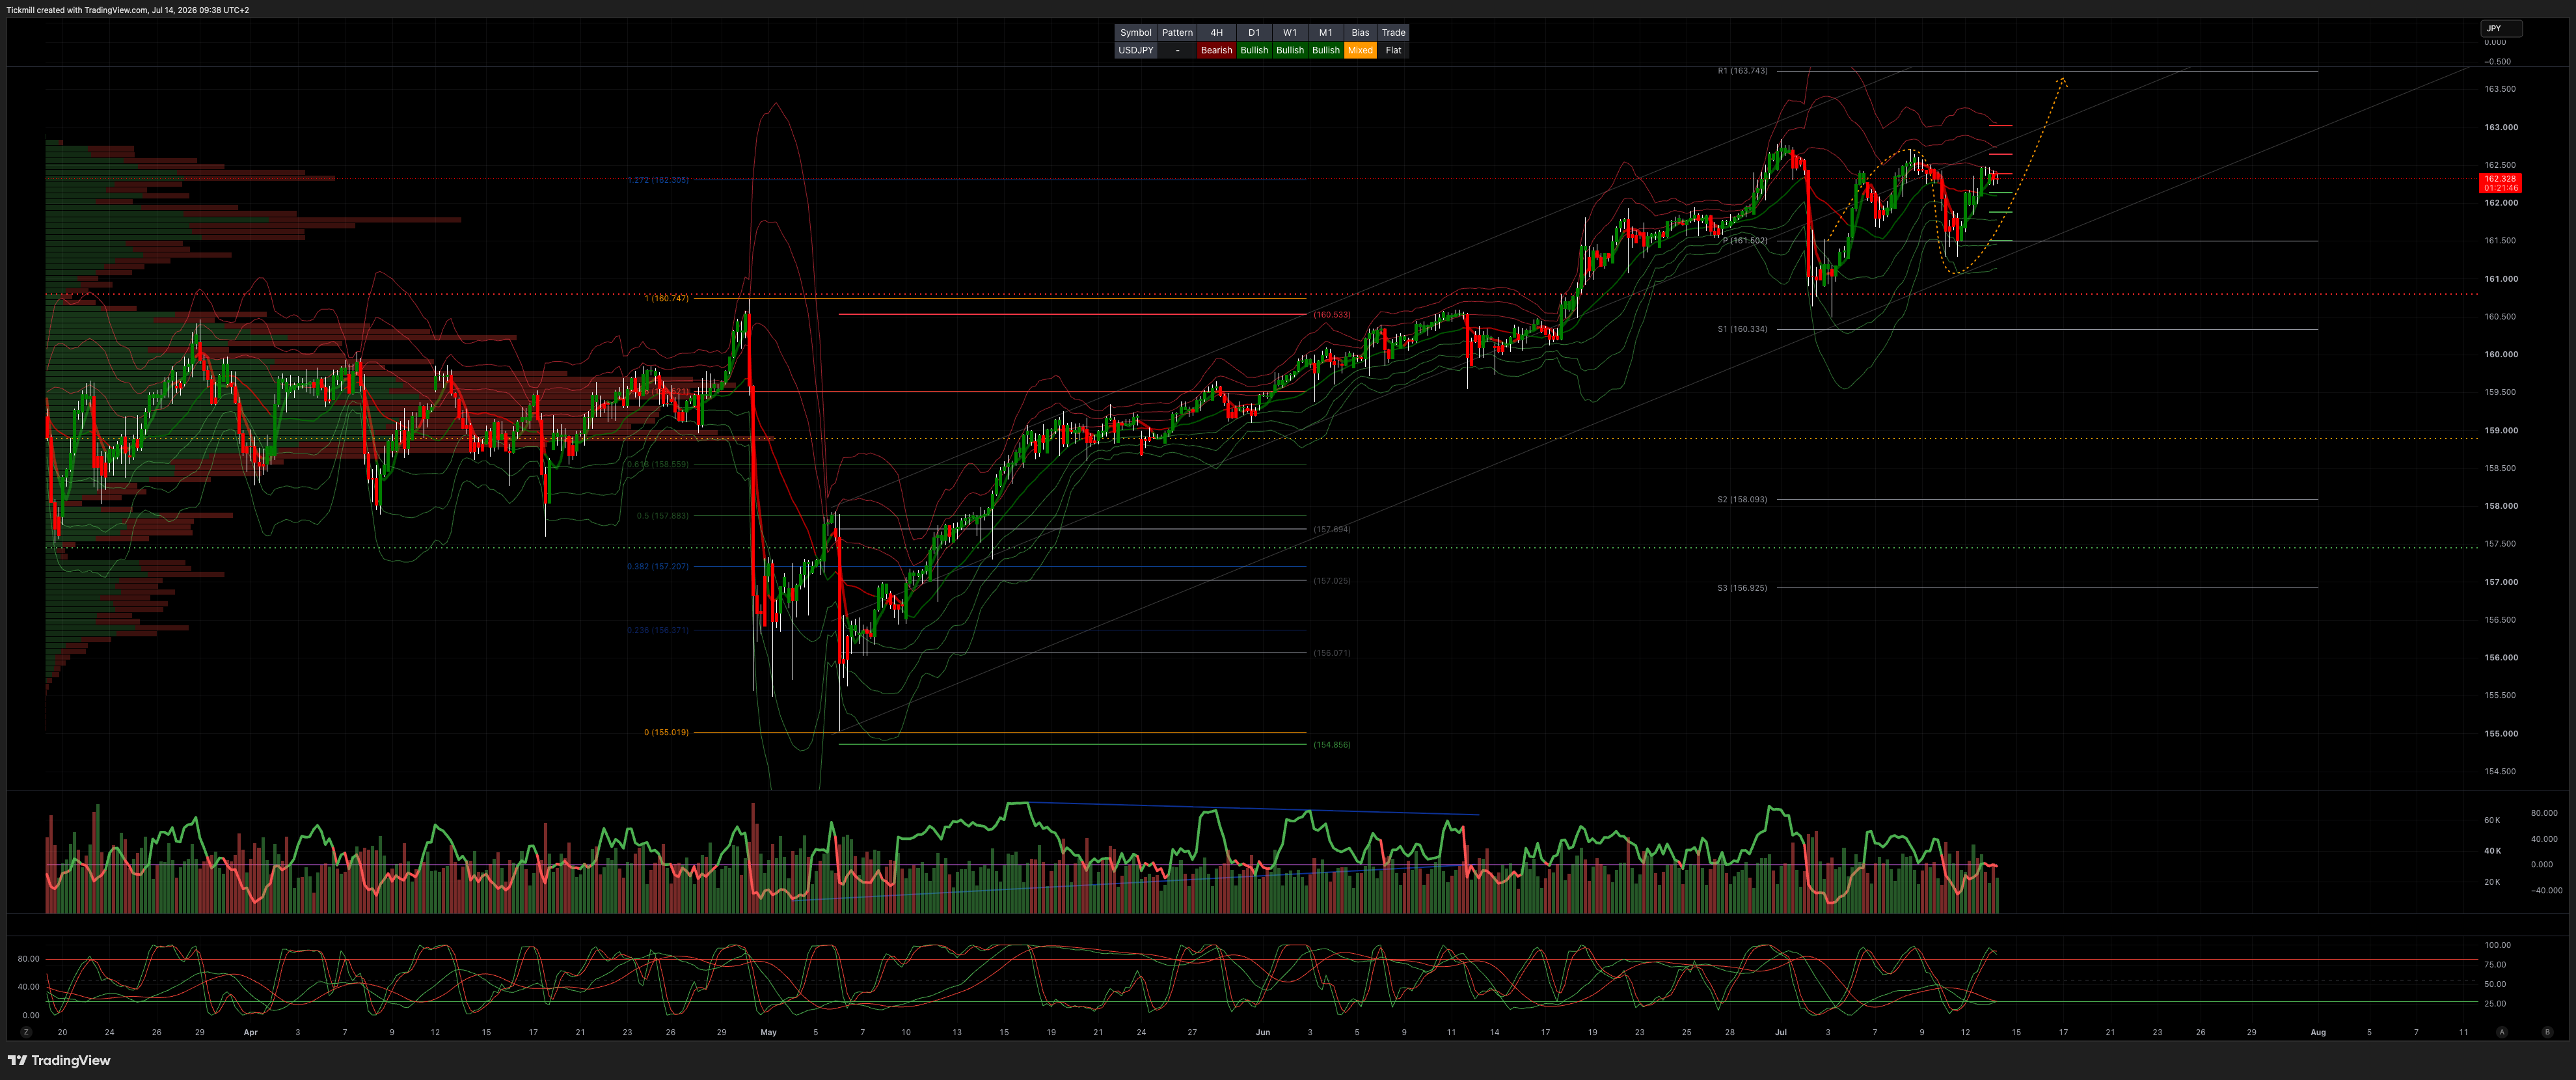This screenshot has width=2576, height=1080.
Task: Select the Bias header cell
Action: (1360, 33)
